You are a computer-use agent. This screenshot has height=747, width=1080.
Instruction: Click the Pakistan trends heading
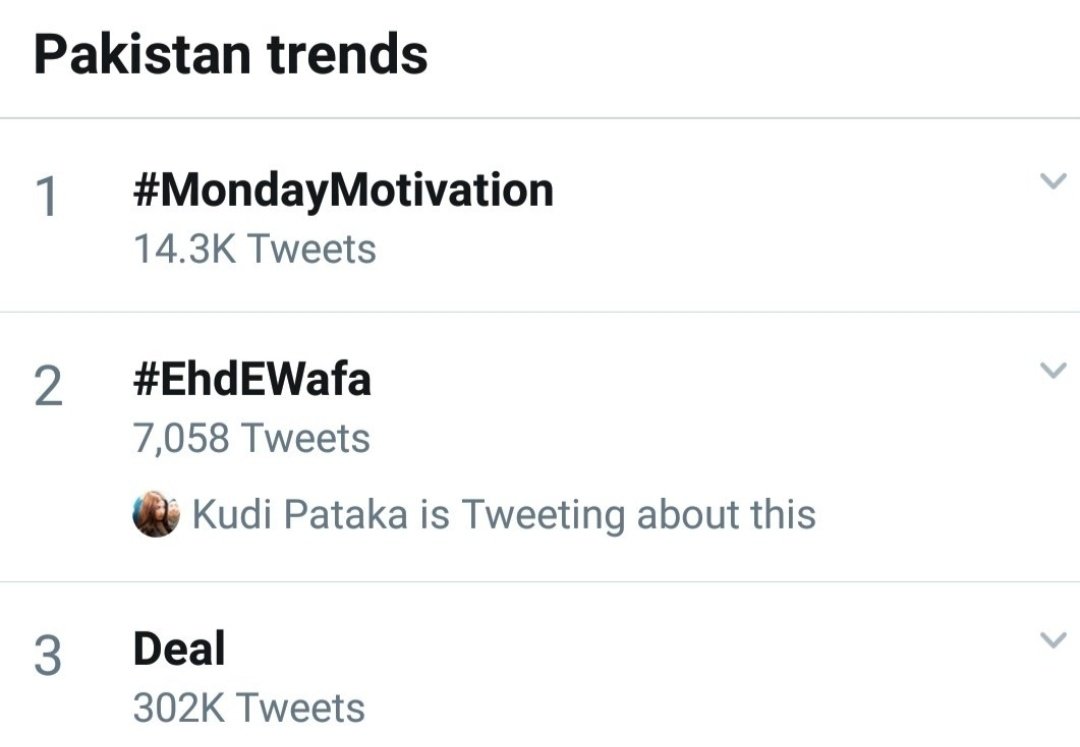coord(231,54)
